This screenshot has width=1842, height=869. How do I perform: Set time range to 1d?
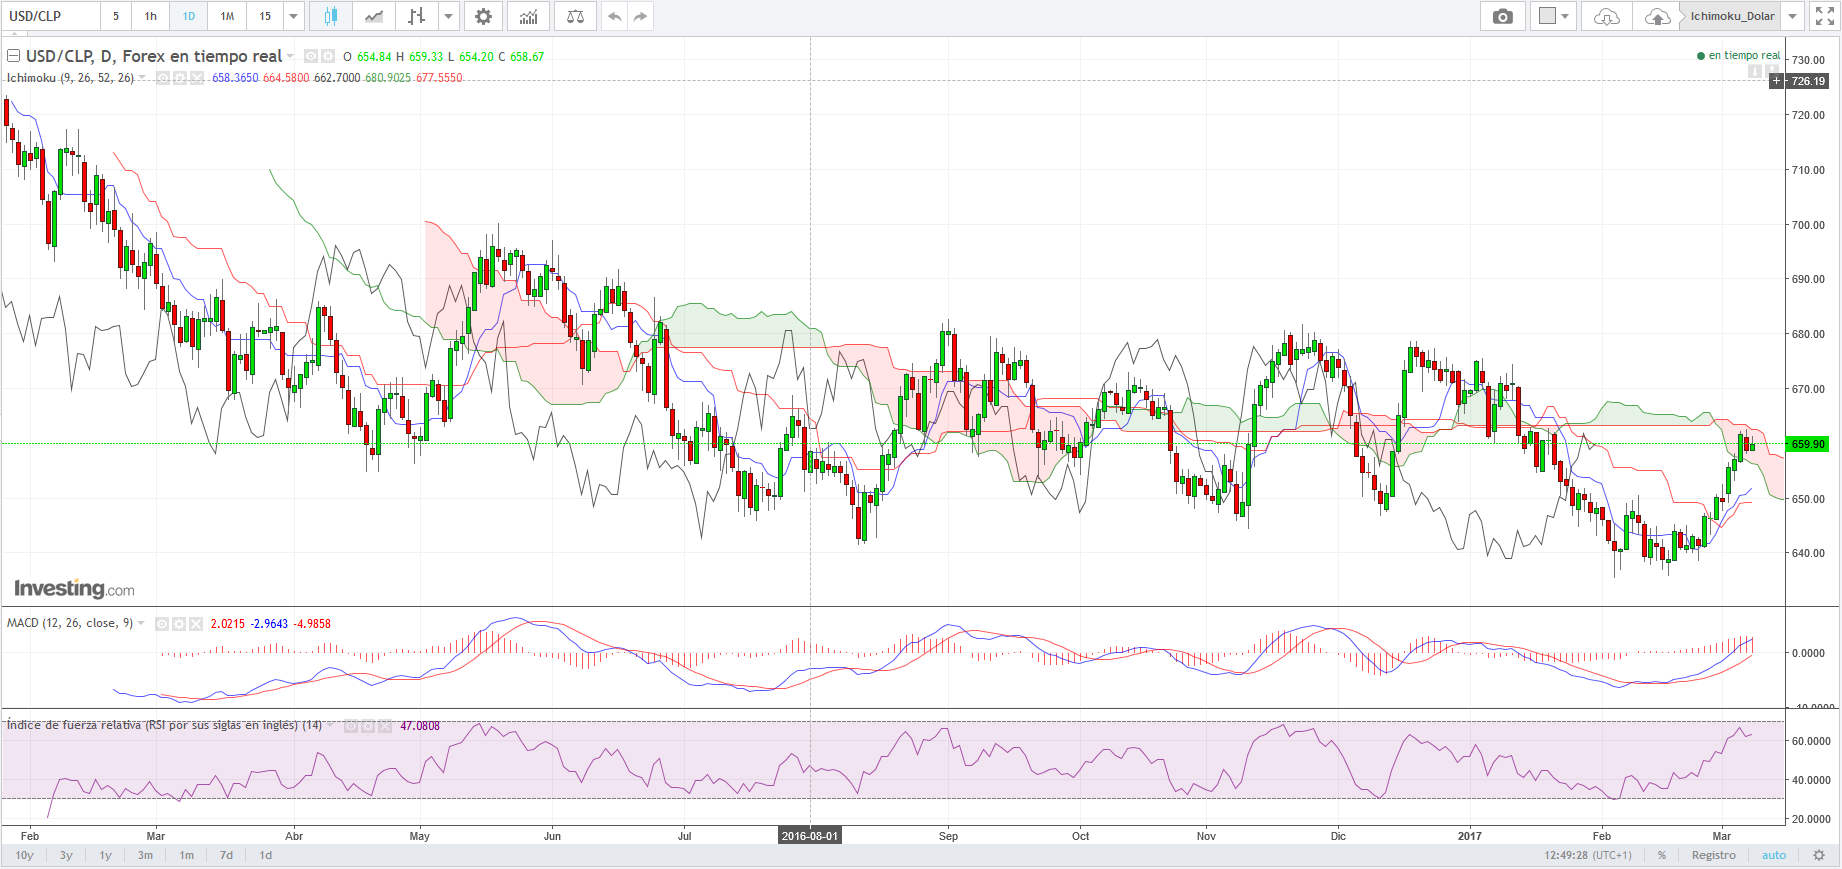(x=266, y=855)
